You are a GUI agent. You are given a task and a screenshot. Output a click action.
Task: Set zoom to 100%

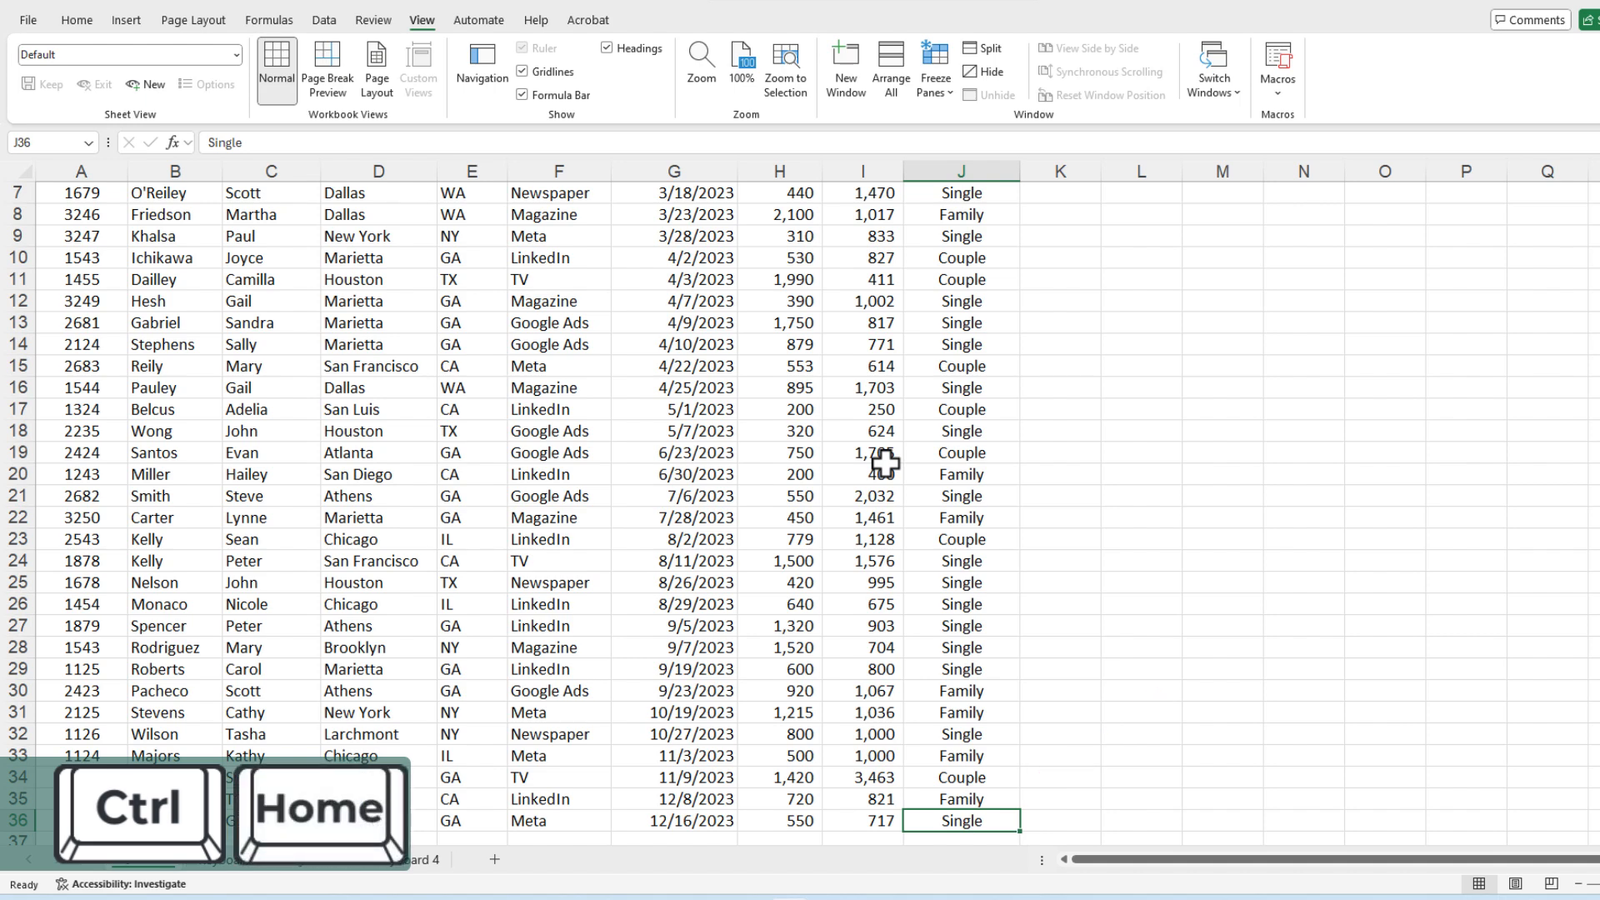tap(741, 60)
